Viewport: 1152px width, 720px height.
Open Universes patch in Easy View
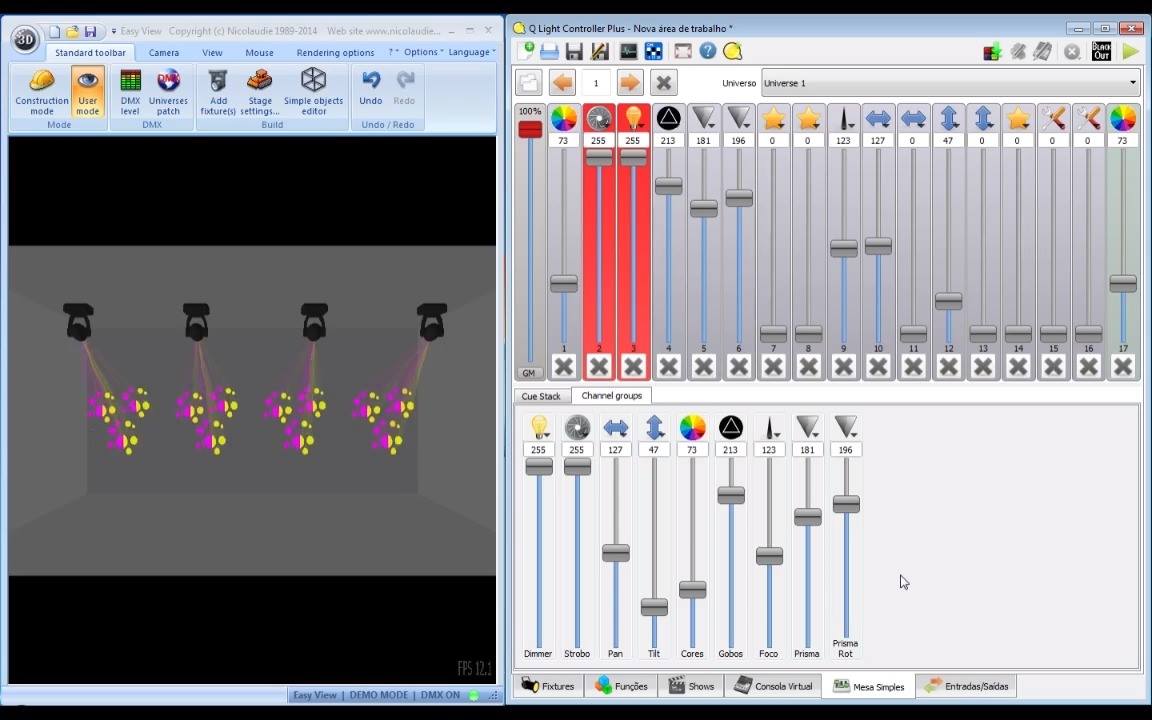pos(168,92)
